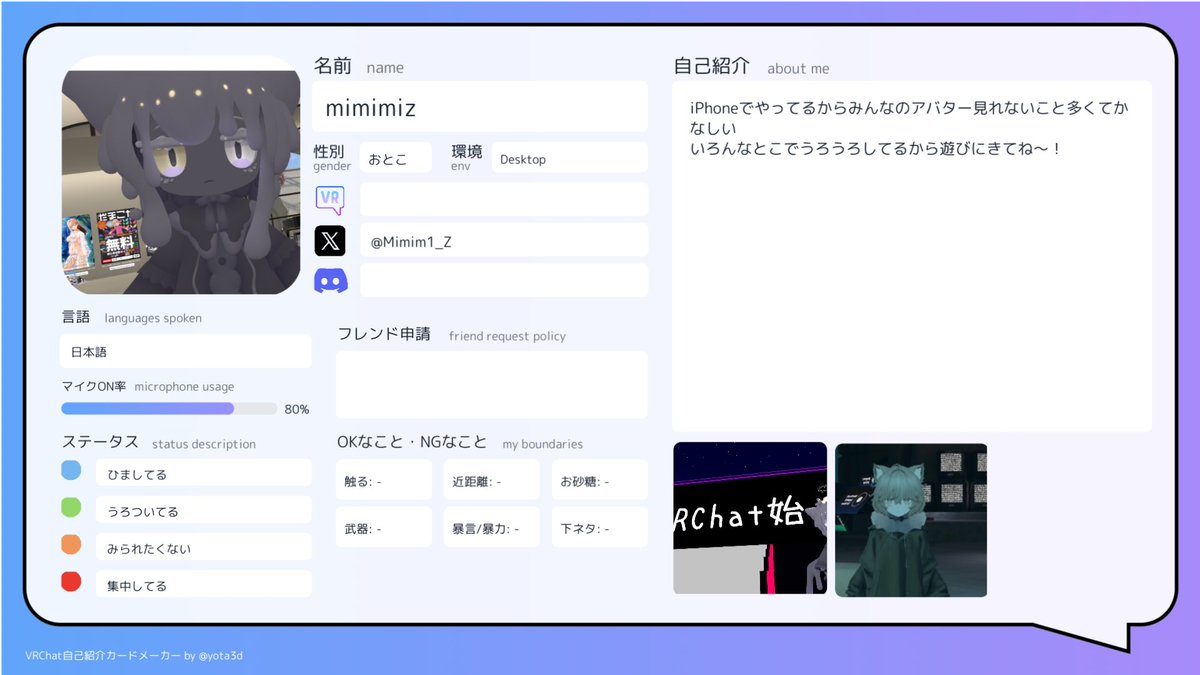Click the status field 集中してる
This screenshot has height=675, width=1200.
[204, 584]
